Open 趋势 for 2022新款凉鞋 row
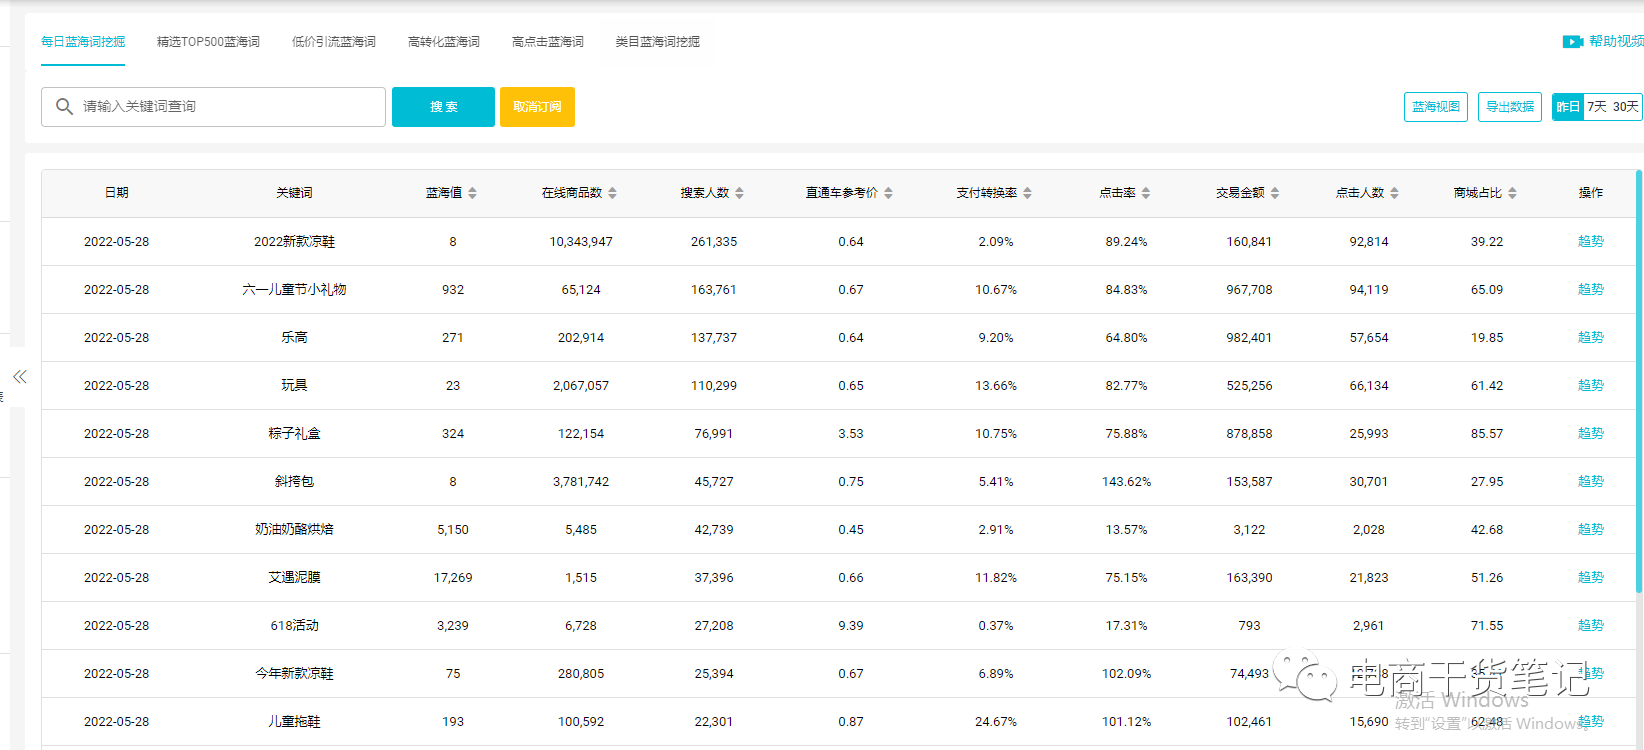The height and width of the screenshot is (750, 1644). click(x=1591, y=242)
